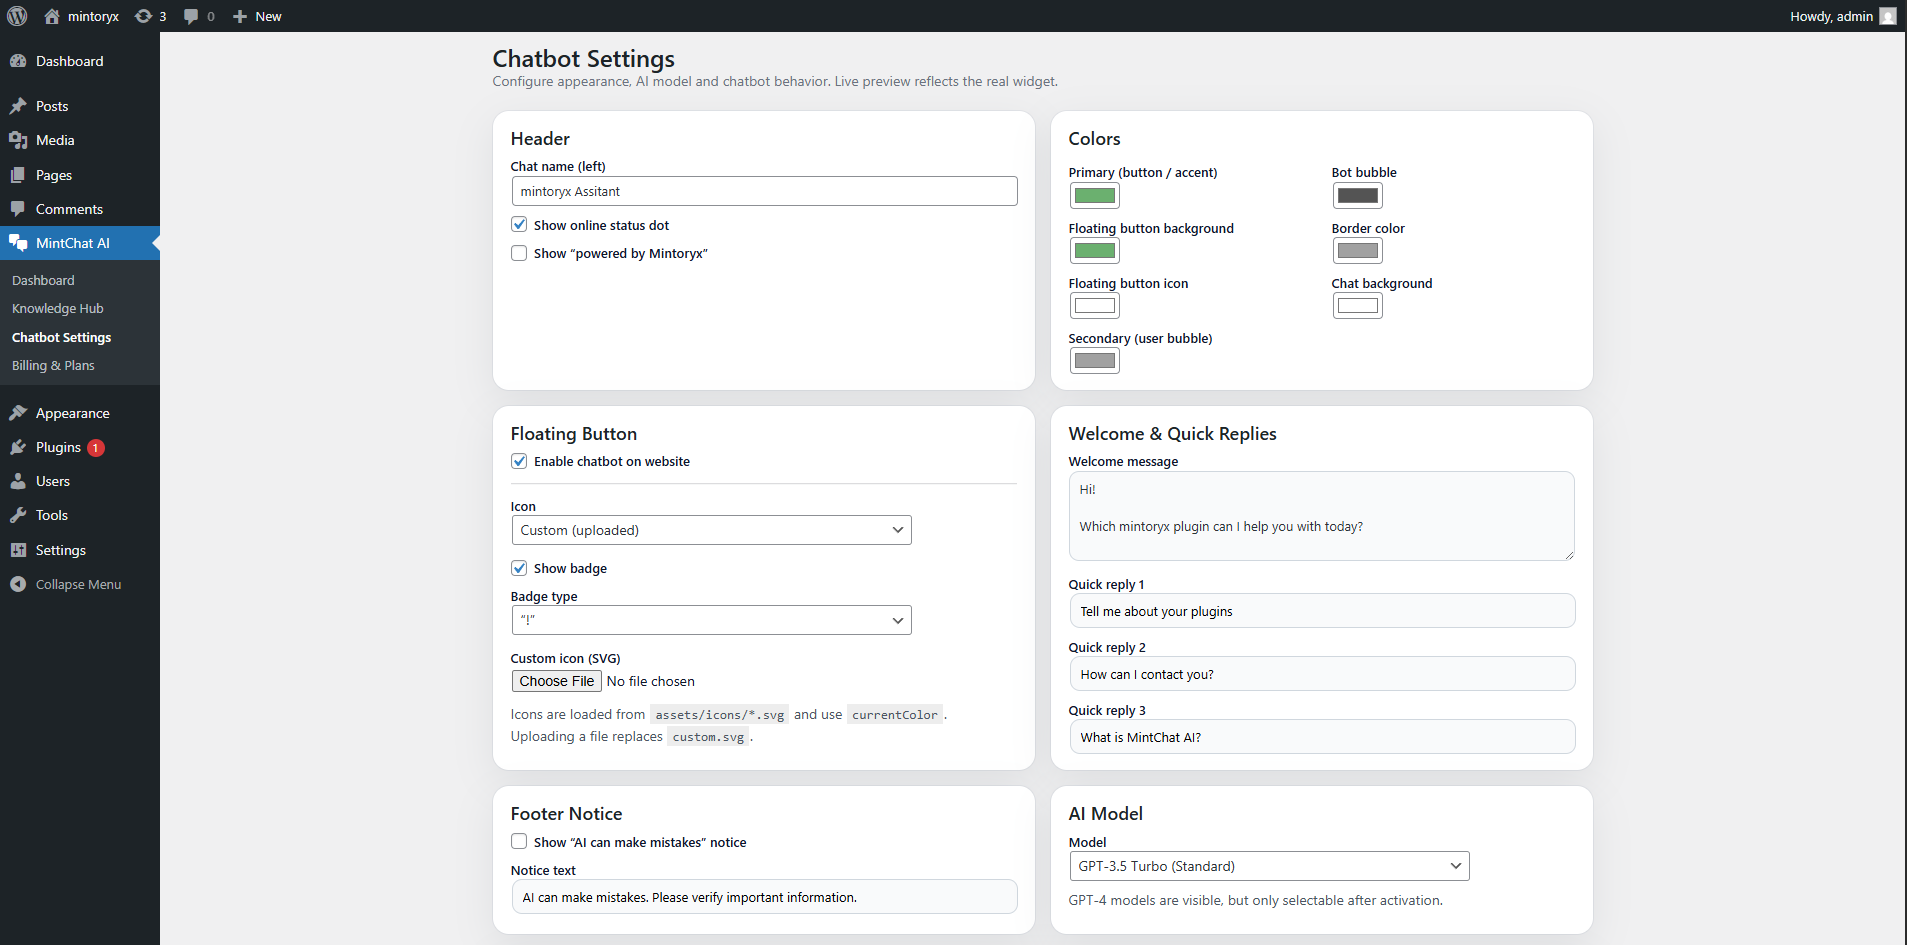The width and height of the screenshot is (1907, 945).
Task: Change the AI Model dropdown
Action: 1268,865
